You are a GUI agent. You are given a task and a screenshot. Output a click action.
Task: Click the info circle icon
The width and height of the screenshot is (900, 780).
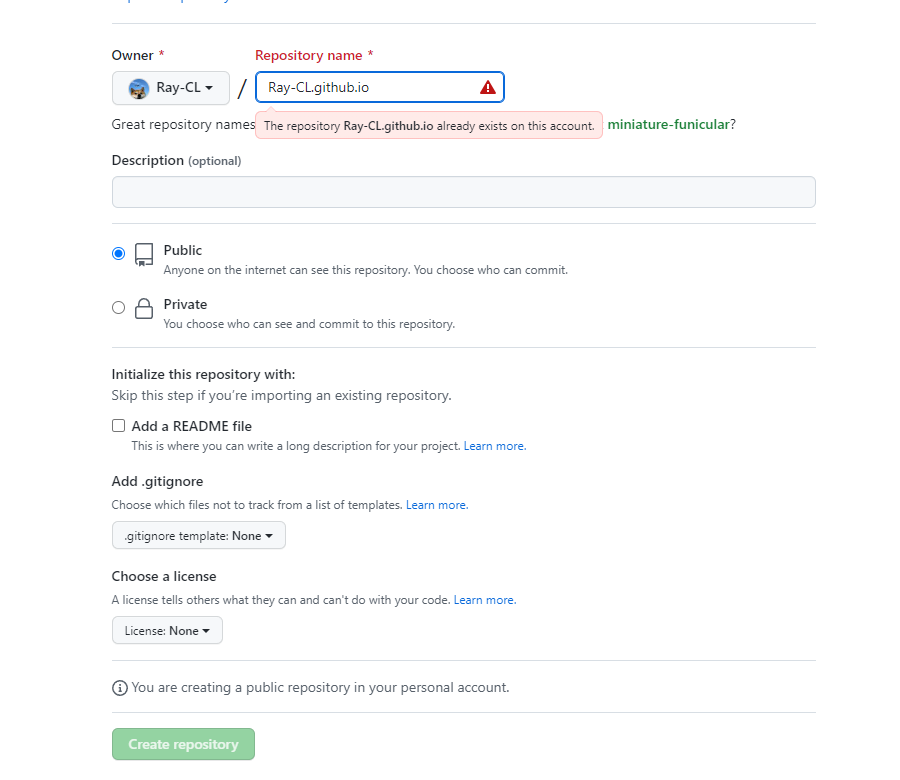click(x=120, y=688)
